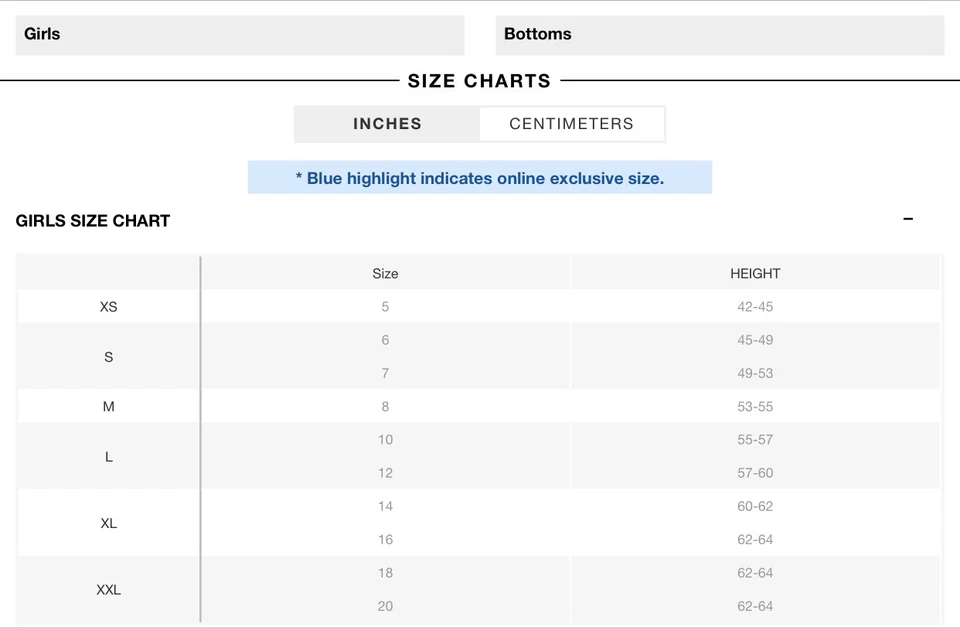Collapse the Girls Size Chart section
Image resolution: width=960 pixels, height=627 pixels.
click(908, 220)
